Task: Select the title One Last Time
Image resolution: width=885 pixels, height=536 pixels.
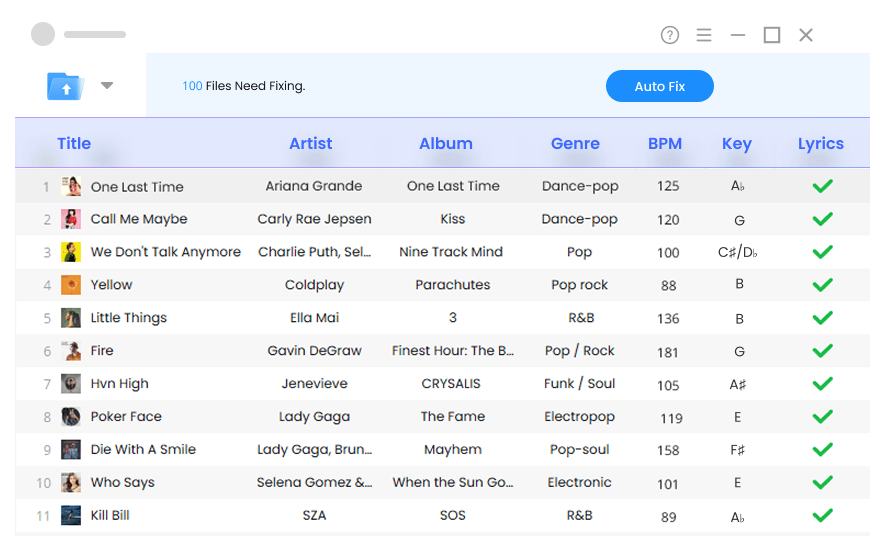Action: pyautogui.click(x=137, y=187)
